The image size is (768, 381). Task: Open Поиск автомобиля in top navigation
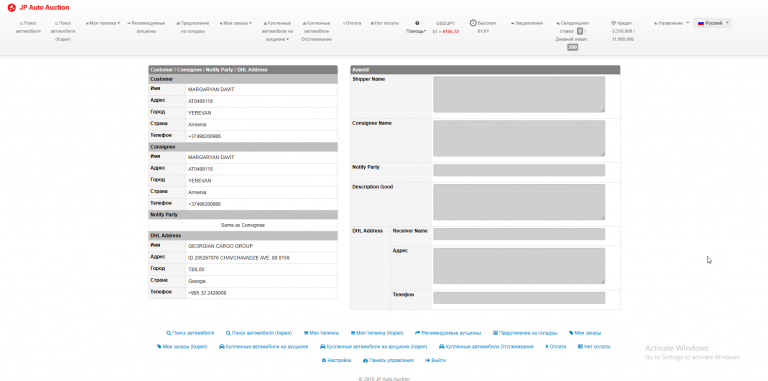tap(28, 27)
